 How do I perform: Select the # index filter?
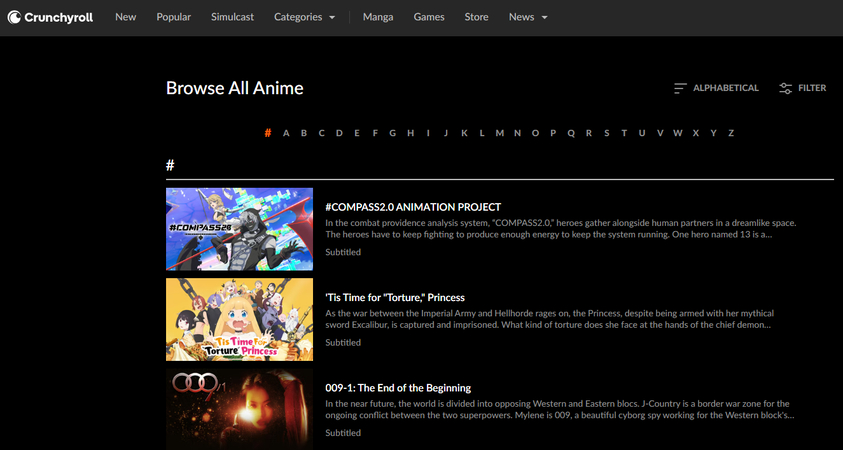[x=268, y=133]
